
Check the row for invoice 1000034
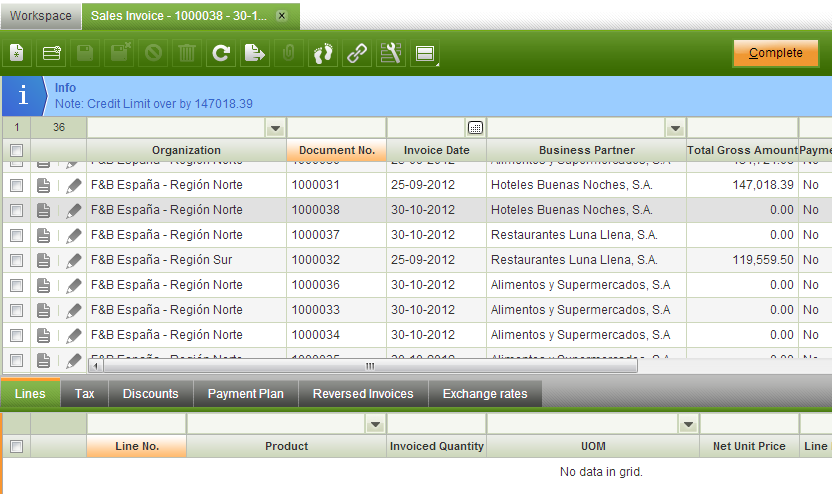16,335
